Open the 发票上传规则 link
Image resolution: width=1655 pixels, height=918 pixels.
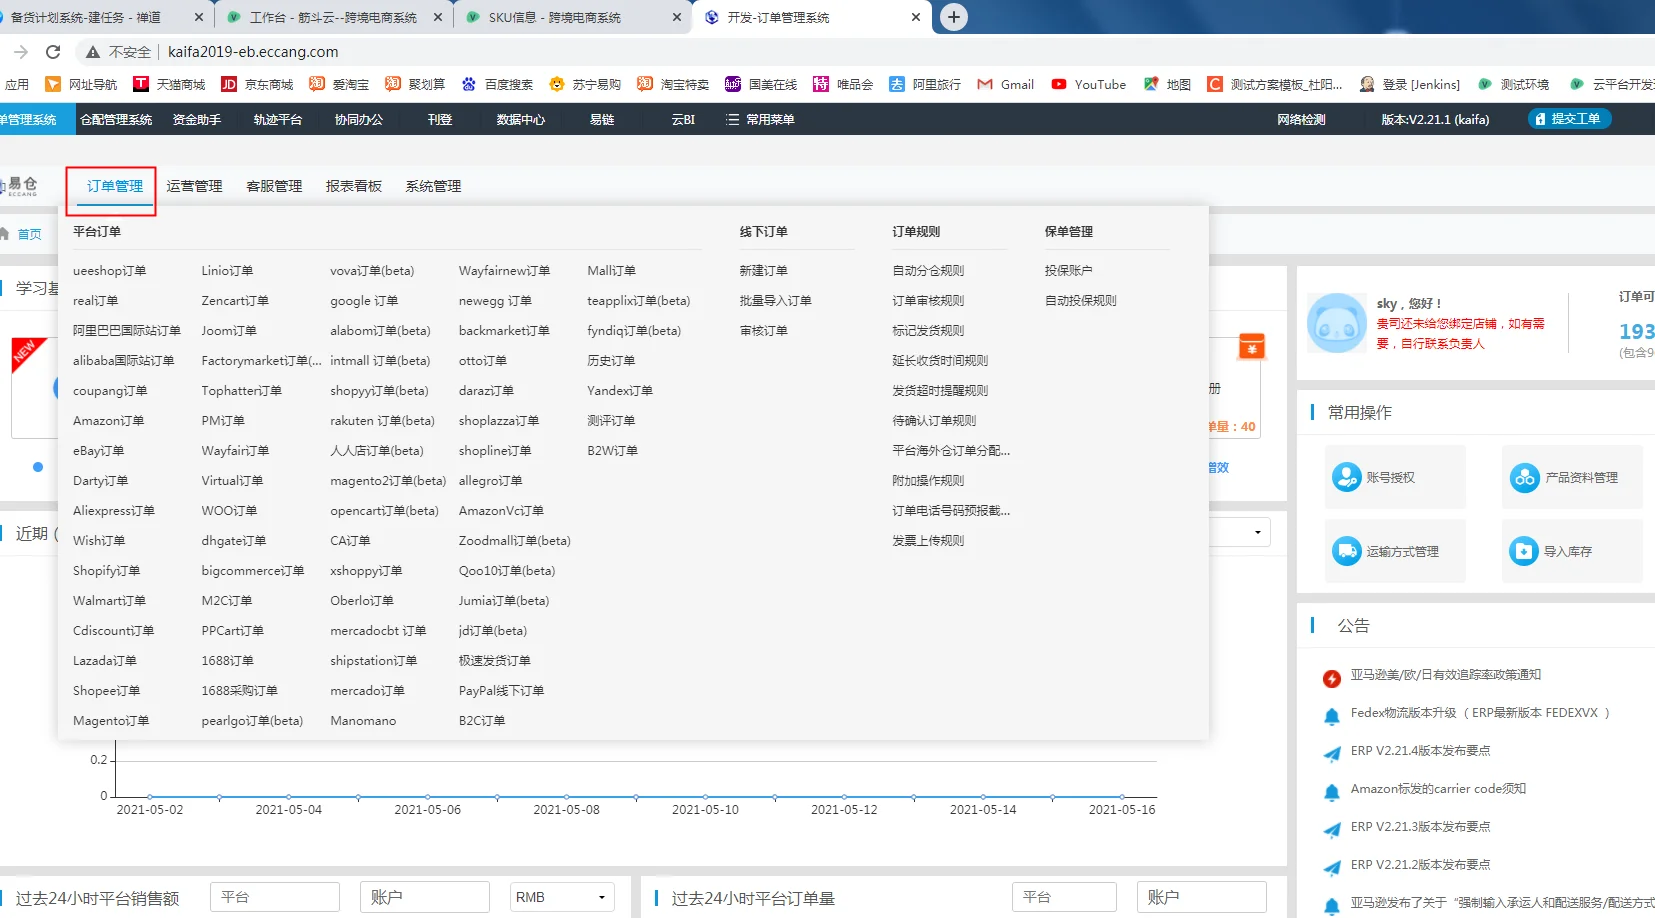pos(928,541)
